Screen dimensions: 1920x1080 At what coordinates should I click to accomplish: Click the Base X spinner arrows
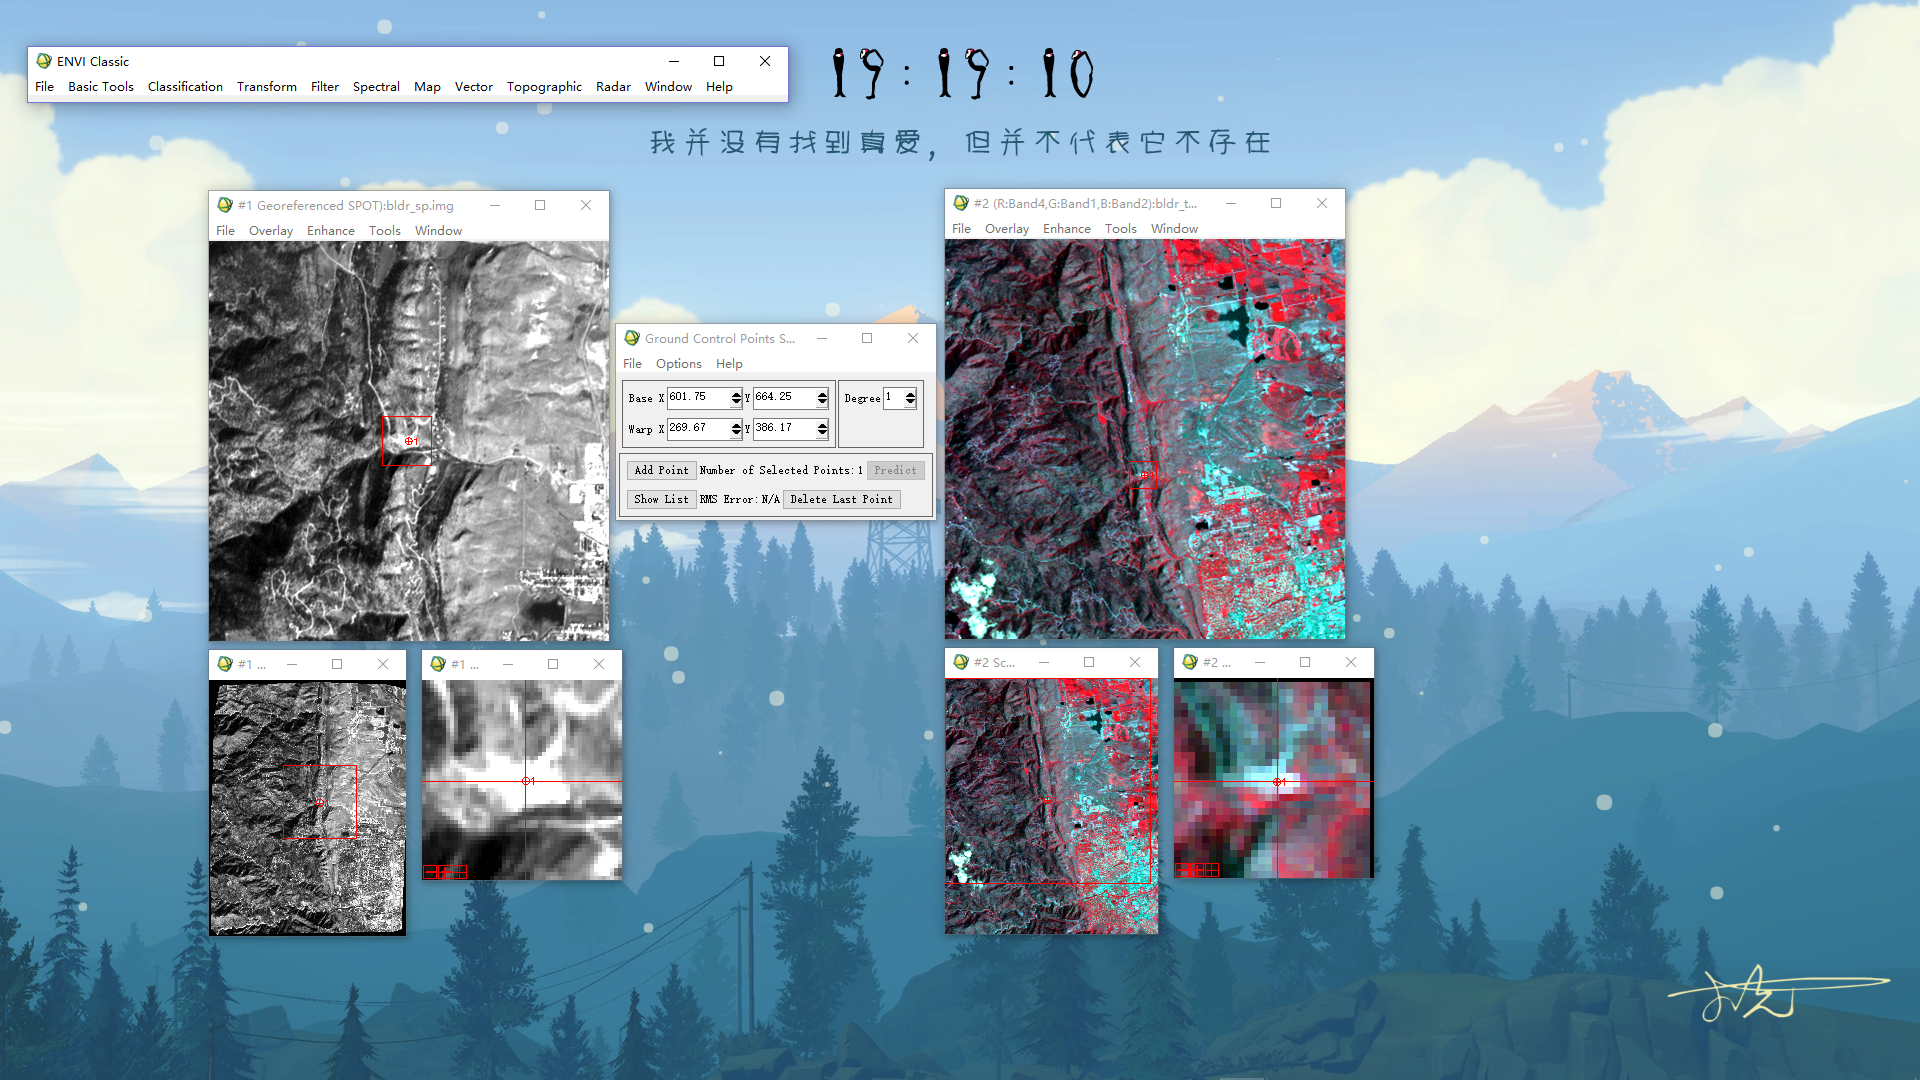[x=736, y=398]
